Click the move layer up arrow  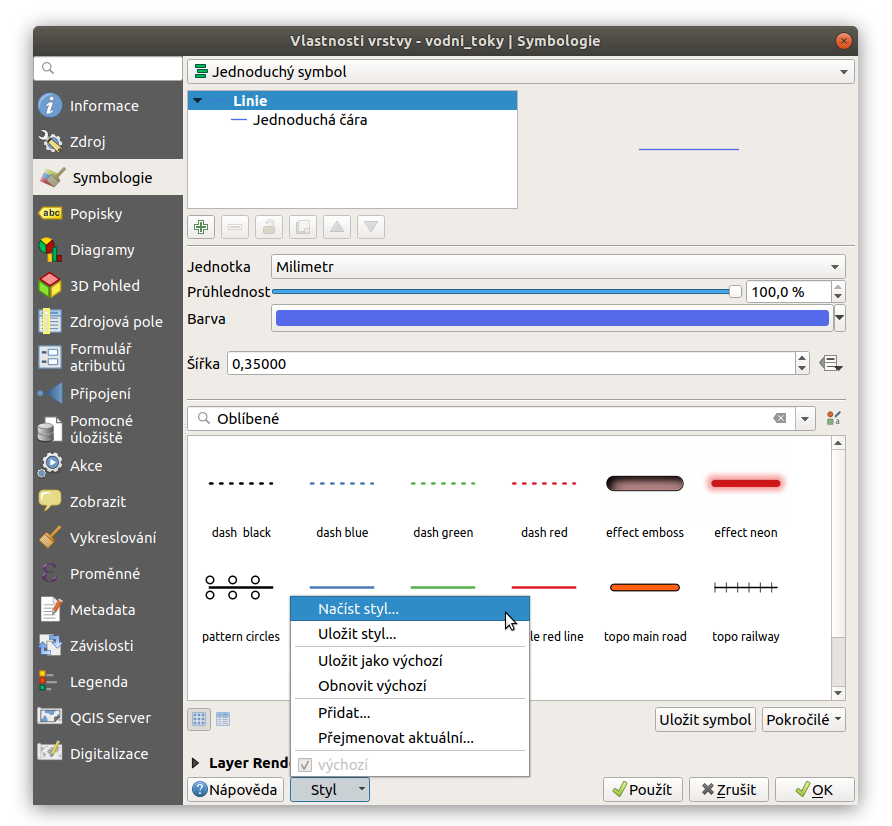point(337,227)
